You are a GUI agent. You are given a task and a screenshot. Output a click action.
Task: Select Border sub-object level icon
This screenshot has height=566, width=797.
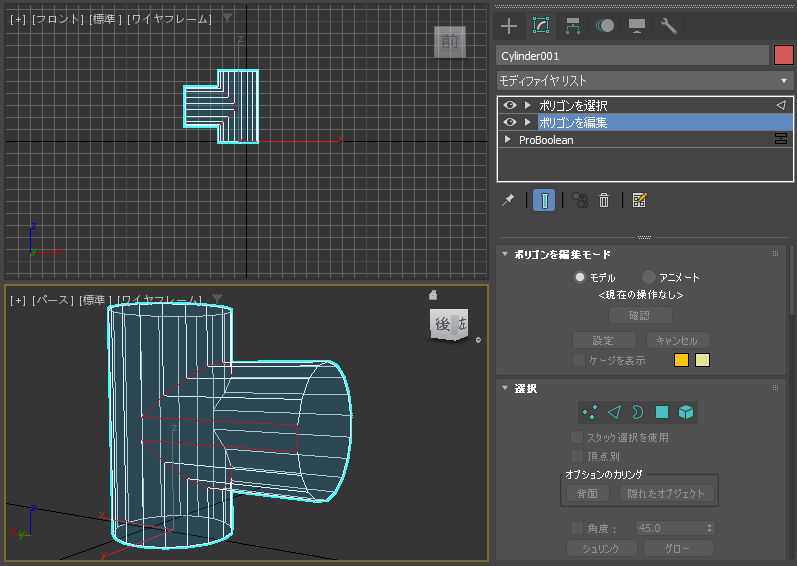click(637, 412)
